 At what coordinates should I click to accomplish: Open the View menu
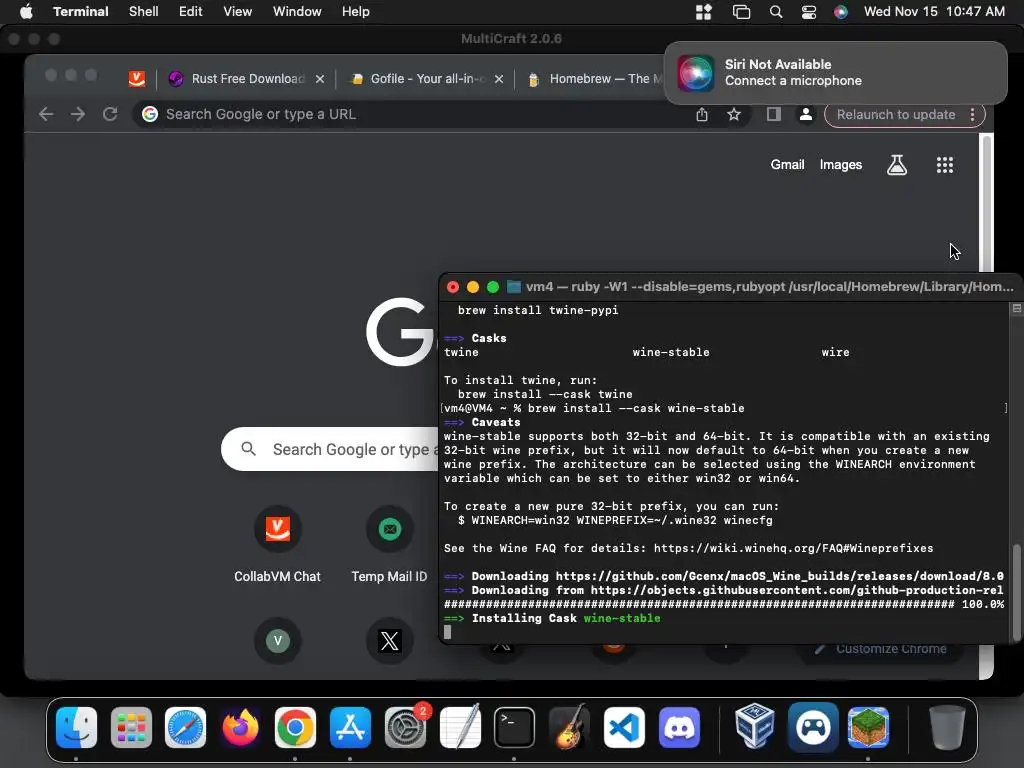(x=238, y=12)
